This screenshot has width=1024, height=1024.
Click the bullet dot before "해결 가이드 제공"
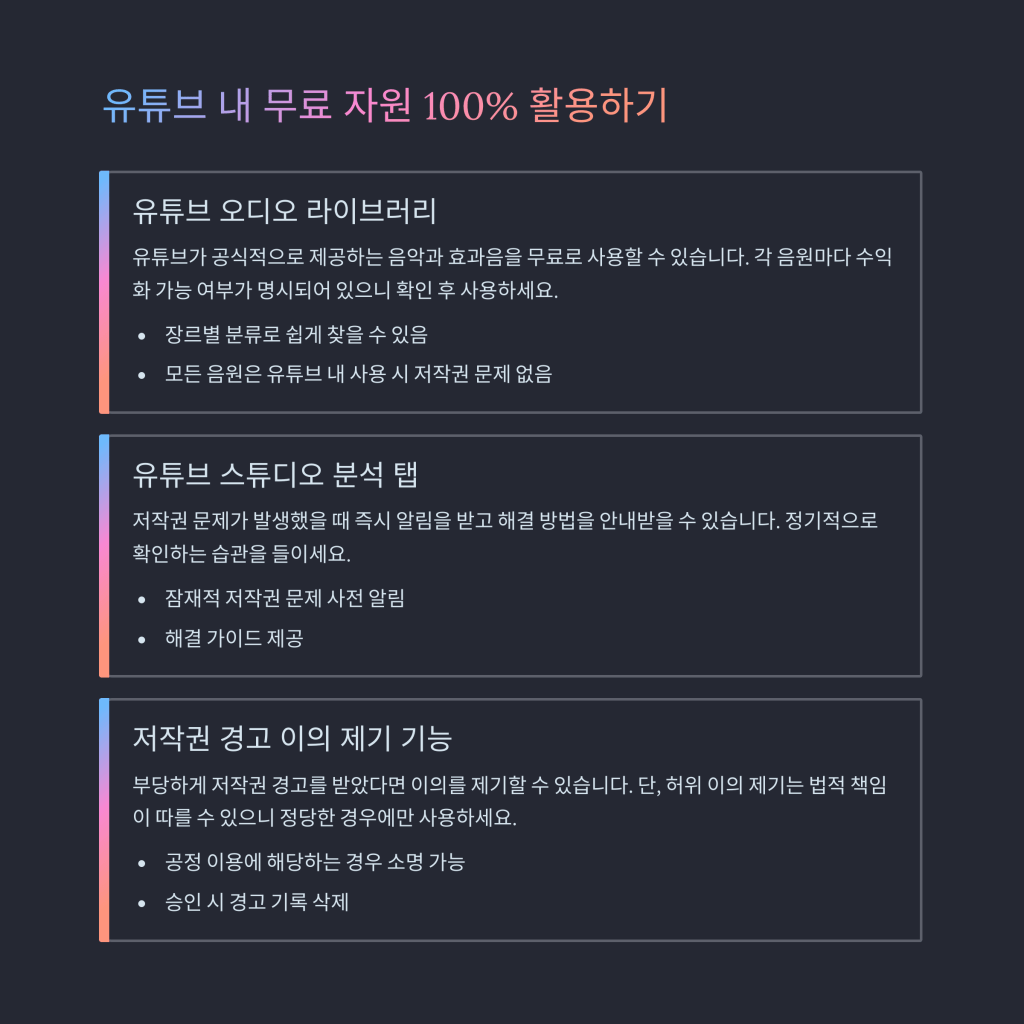[x=143, y=639]
